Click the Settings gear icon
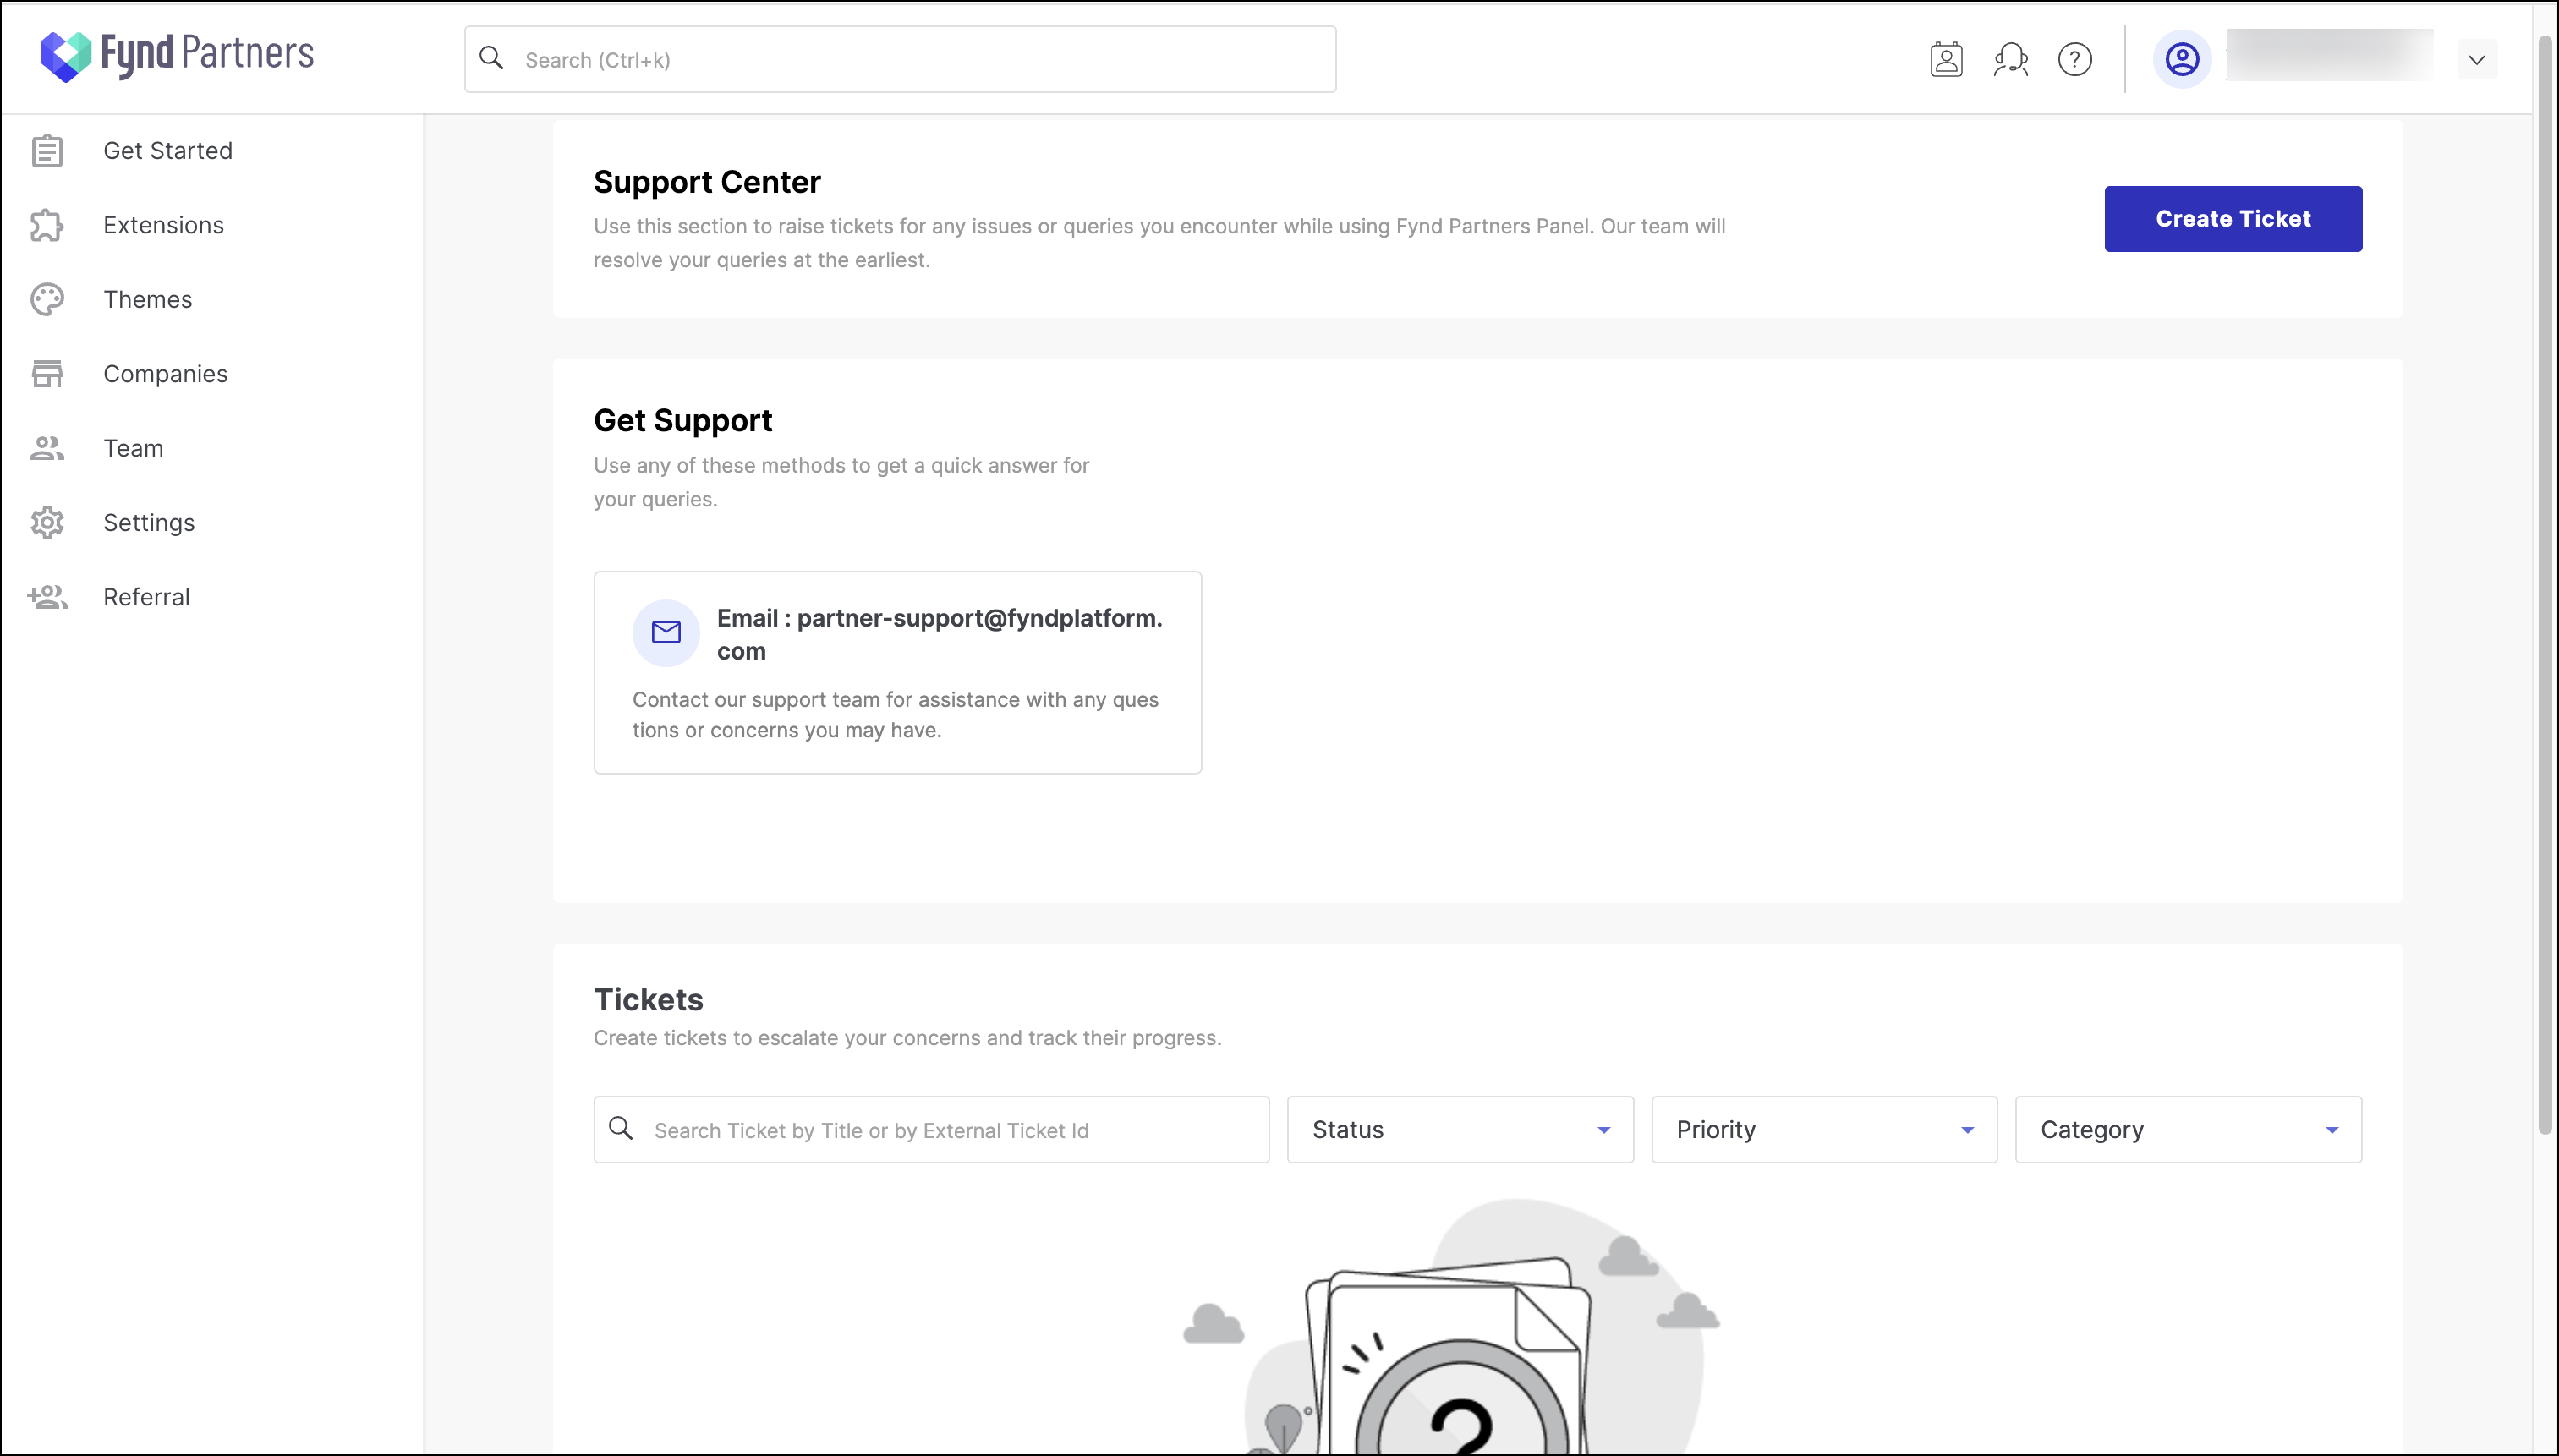 point(47,523)
